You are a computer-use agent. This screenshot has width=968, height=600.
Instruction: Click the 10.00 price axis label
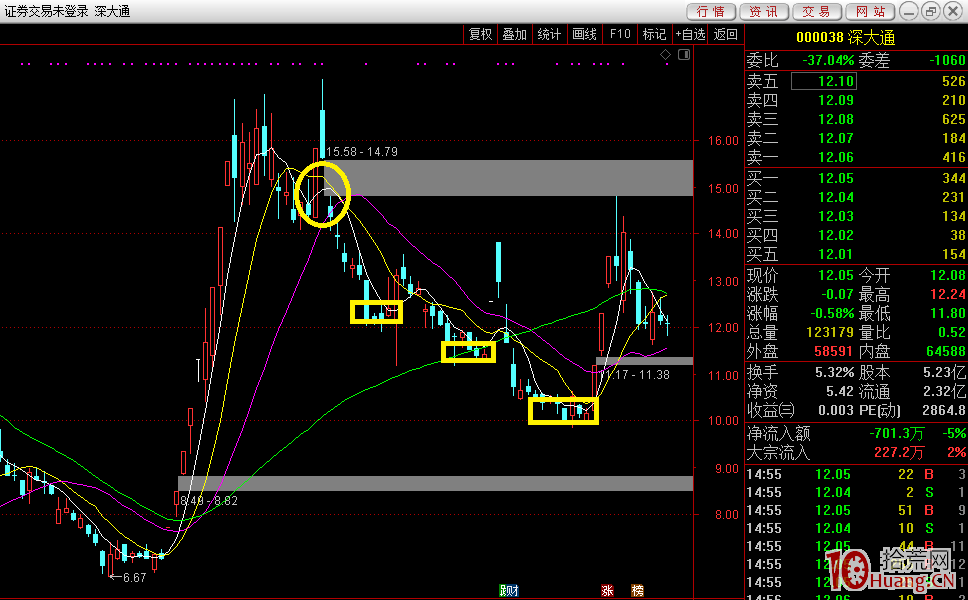[723, 421]
